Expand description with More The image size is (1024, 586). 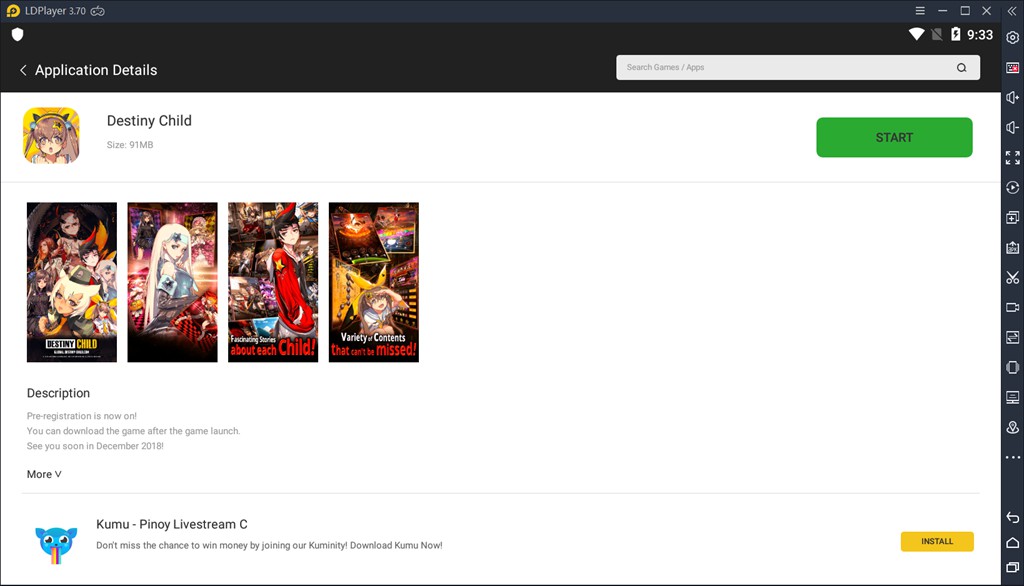(44, 474)
